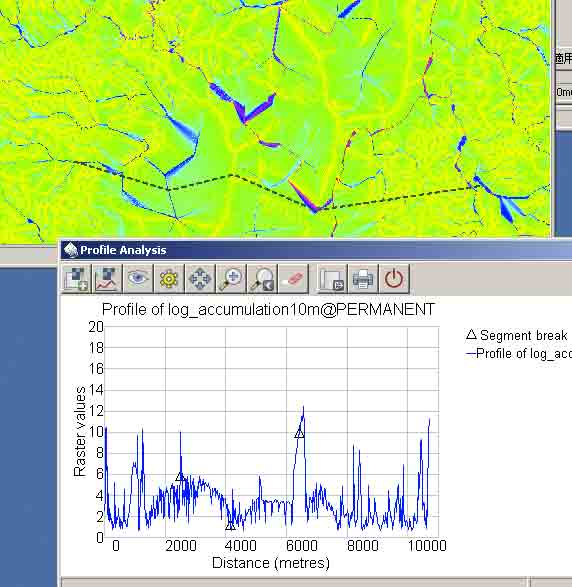572x587 pixels.
Task: Click the 'Profile of log_acc' legend entry
Action: (519, 353)
